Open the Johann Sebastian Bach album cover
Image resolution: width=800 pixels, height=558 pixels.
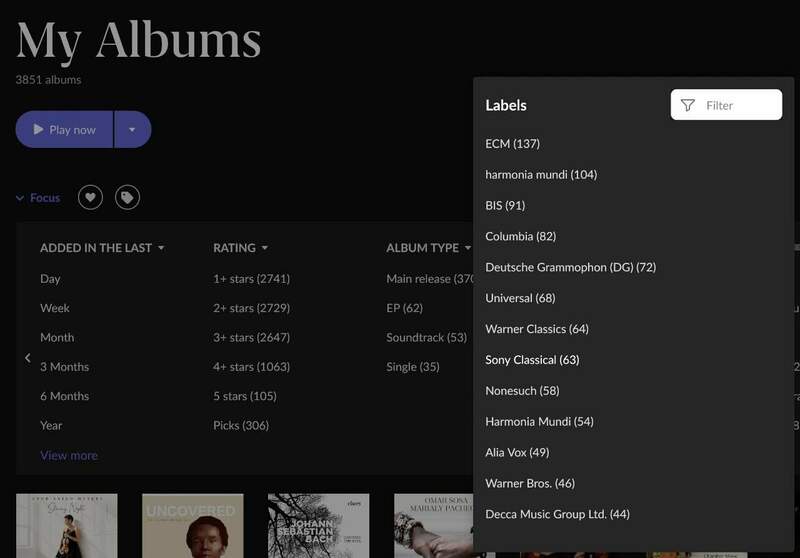click(318, 525)
